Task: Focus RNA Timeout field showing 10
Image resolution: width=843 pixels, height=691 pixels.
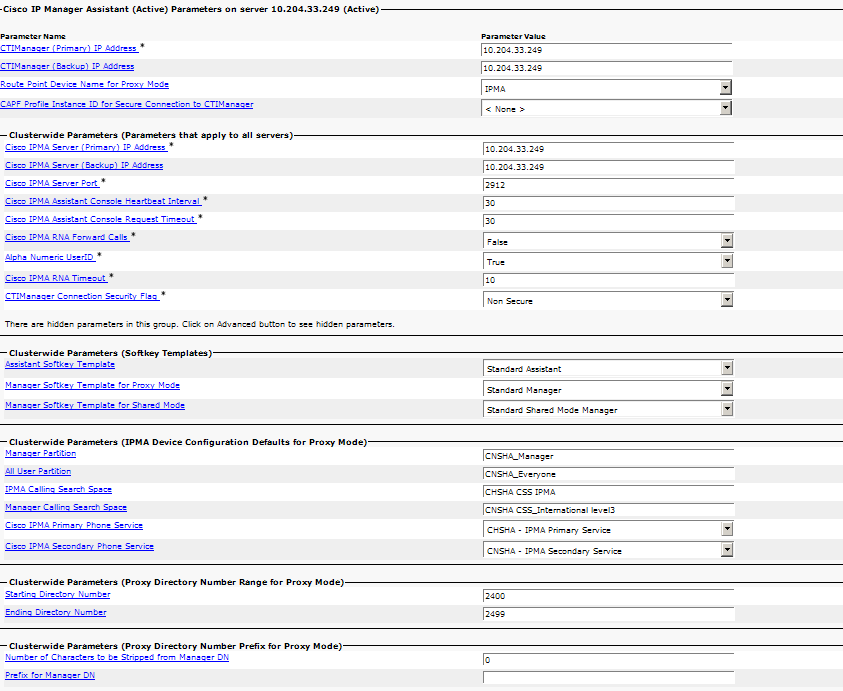Action: [x=609, y=280]
